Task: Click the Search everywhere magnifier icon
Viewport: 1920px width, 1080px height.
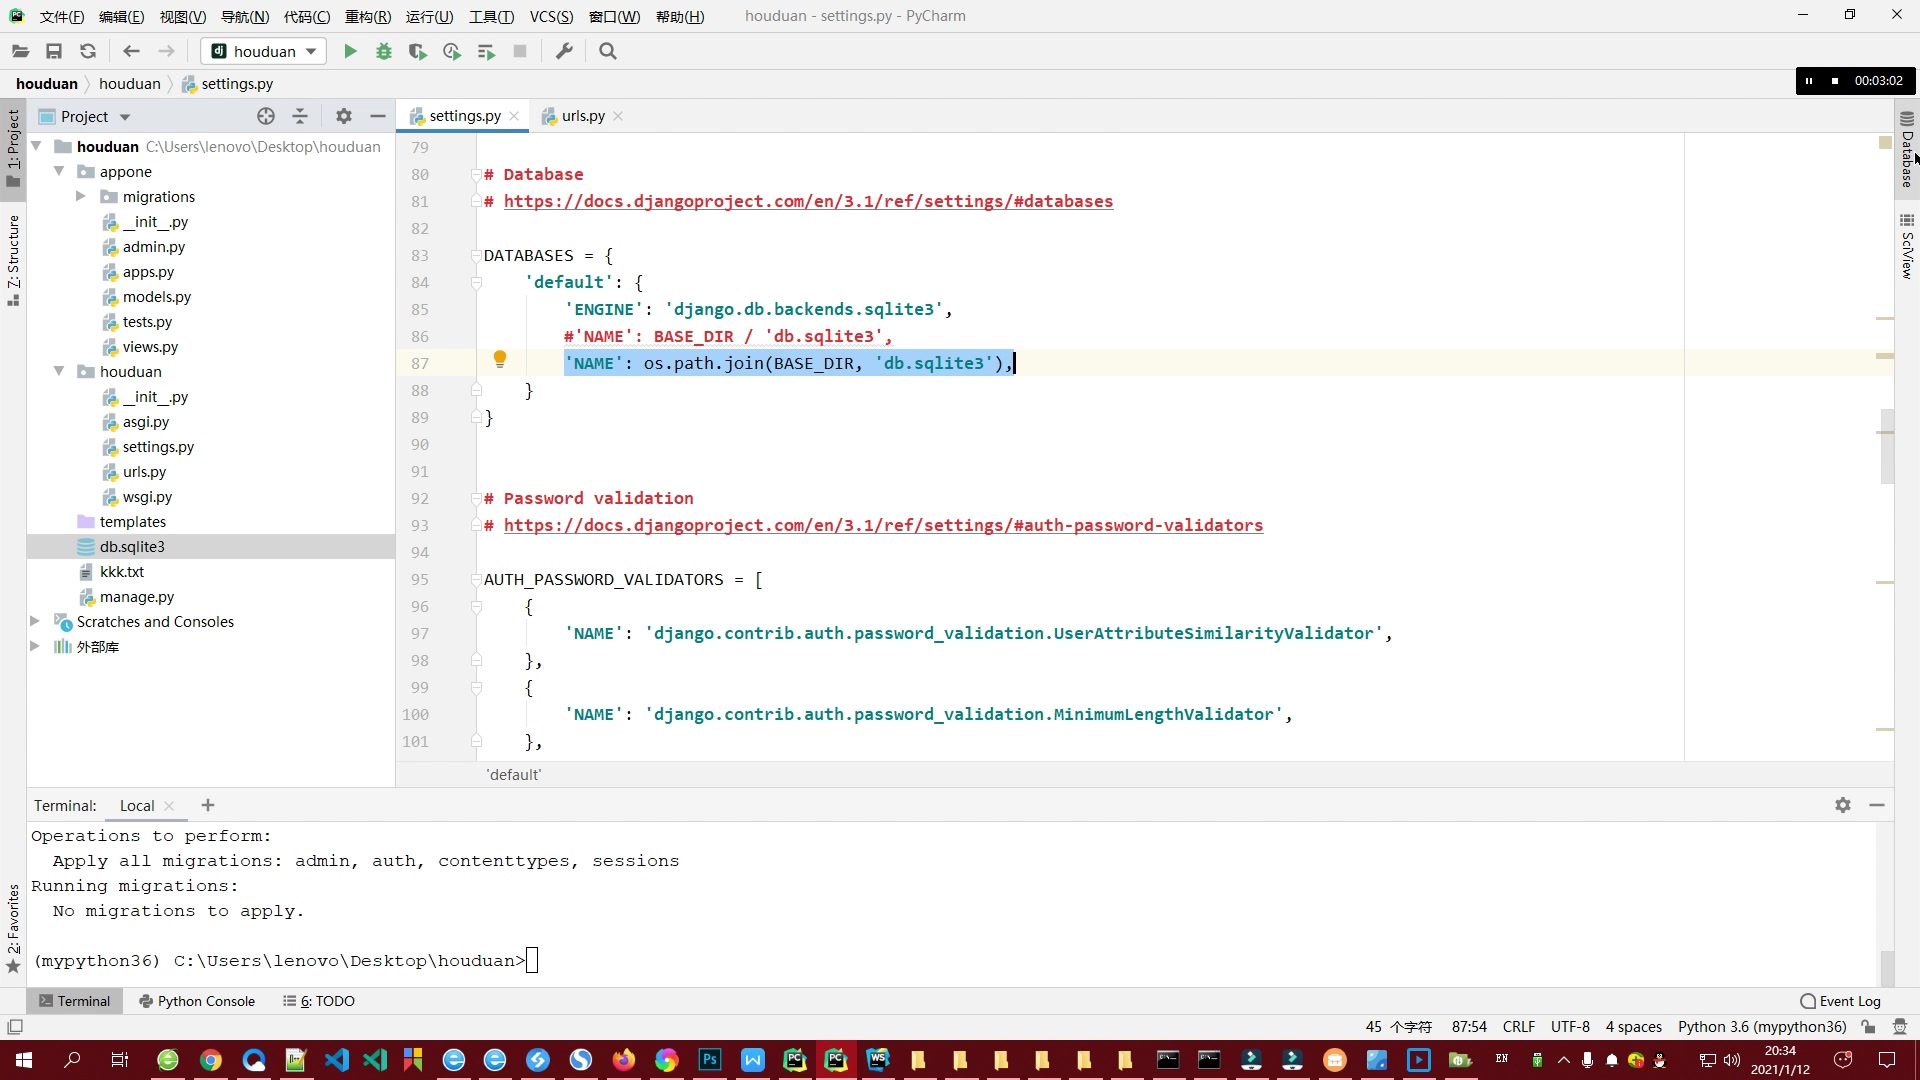Action: pos(609,50)
